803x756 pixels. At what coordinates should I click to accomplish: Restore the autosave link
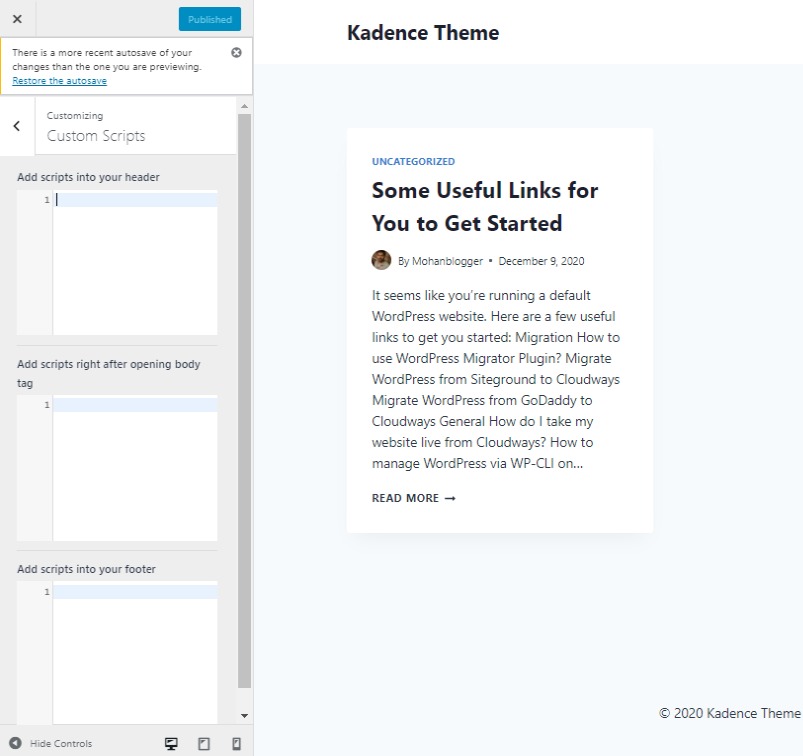coord(59,80)
